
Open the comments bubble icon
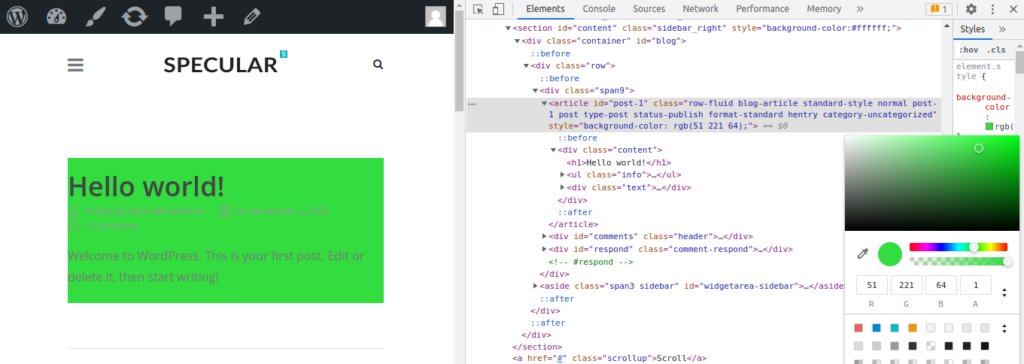173,16
